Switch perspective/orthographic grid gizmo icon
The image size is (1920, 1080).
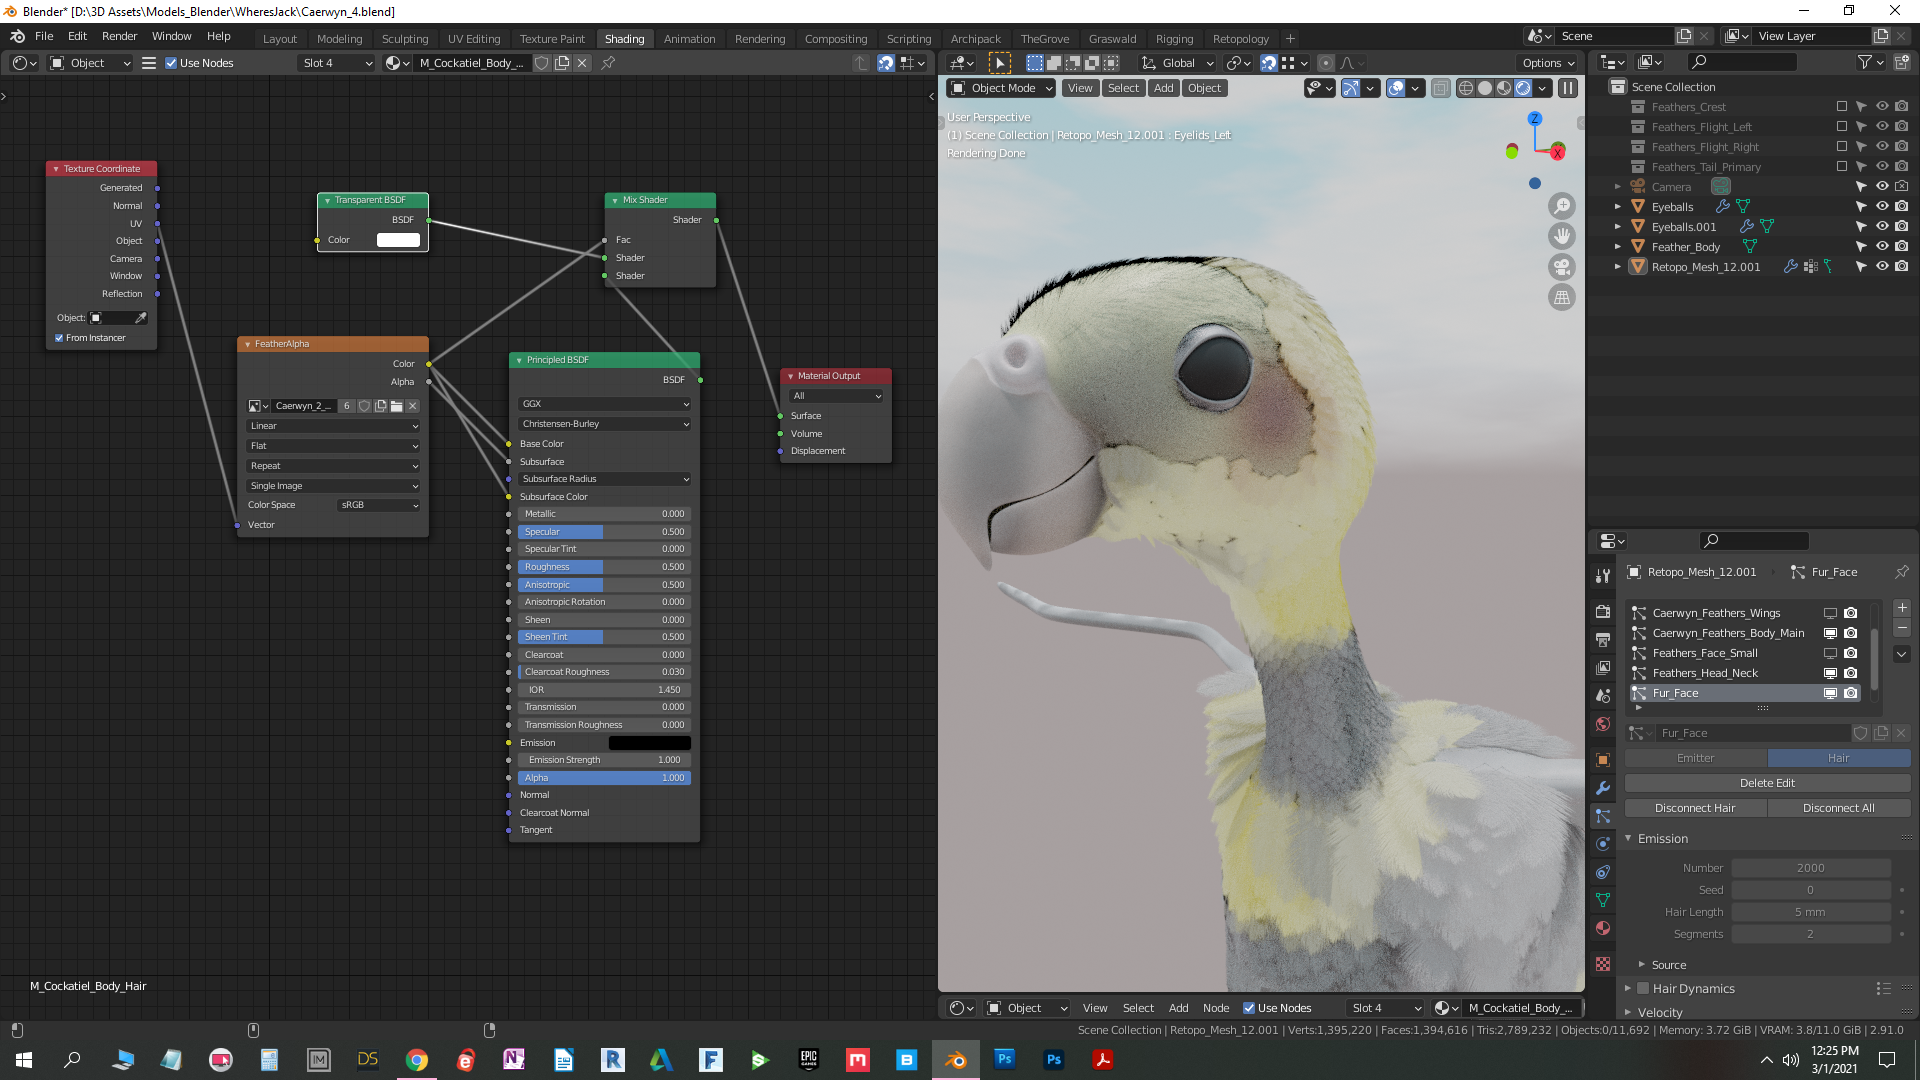[x=1561, y=298]
